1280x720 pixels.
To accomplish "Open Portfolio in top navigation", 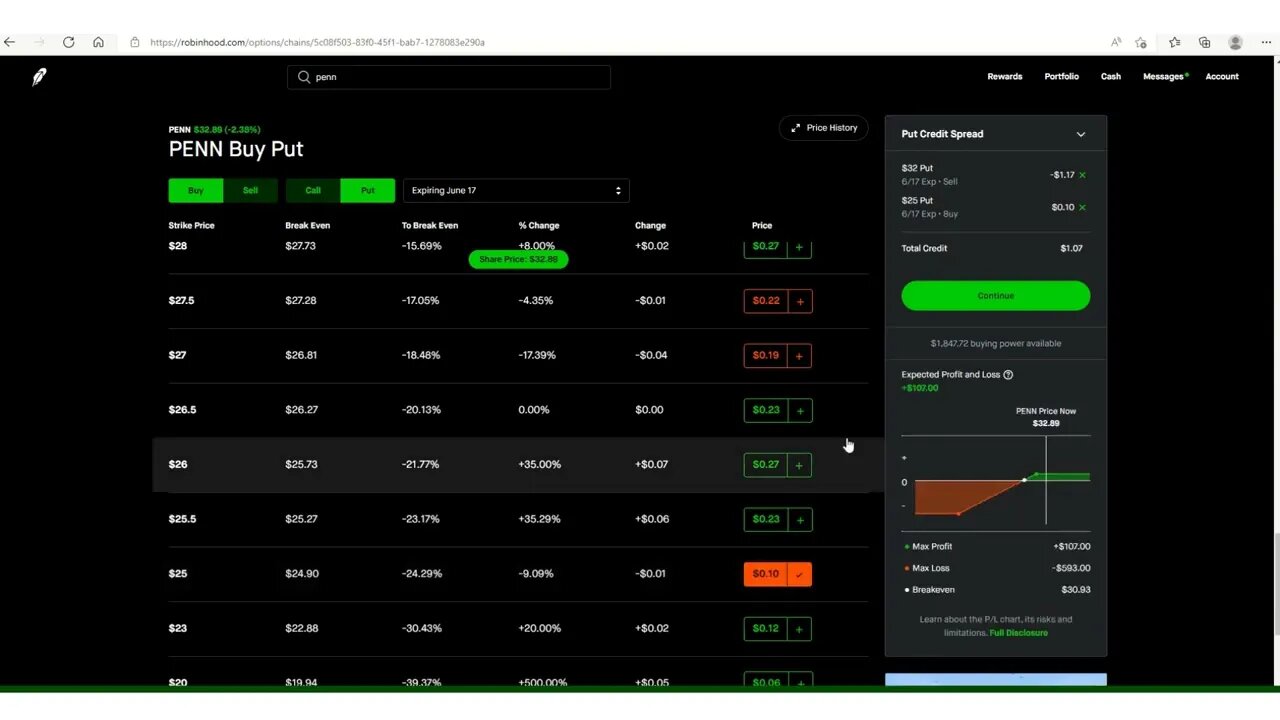I will pyautogui.click(x=1062, y=76).
